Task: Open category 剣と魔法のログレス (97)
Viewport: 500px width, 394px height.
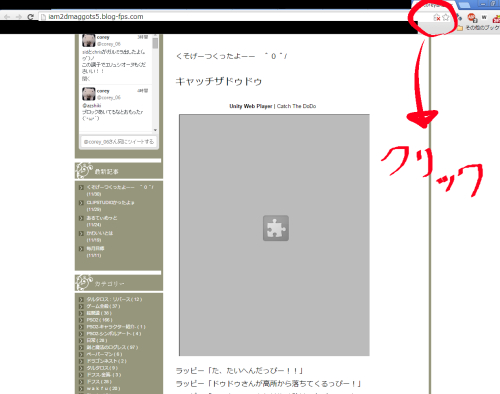Action: click(x=112, y=347)
